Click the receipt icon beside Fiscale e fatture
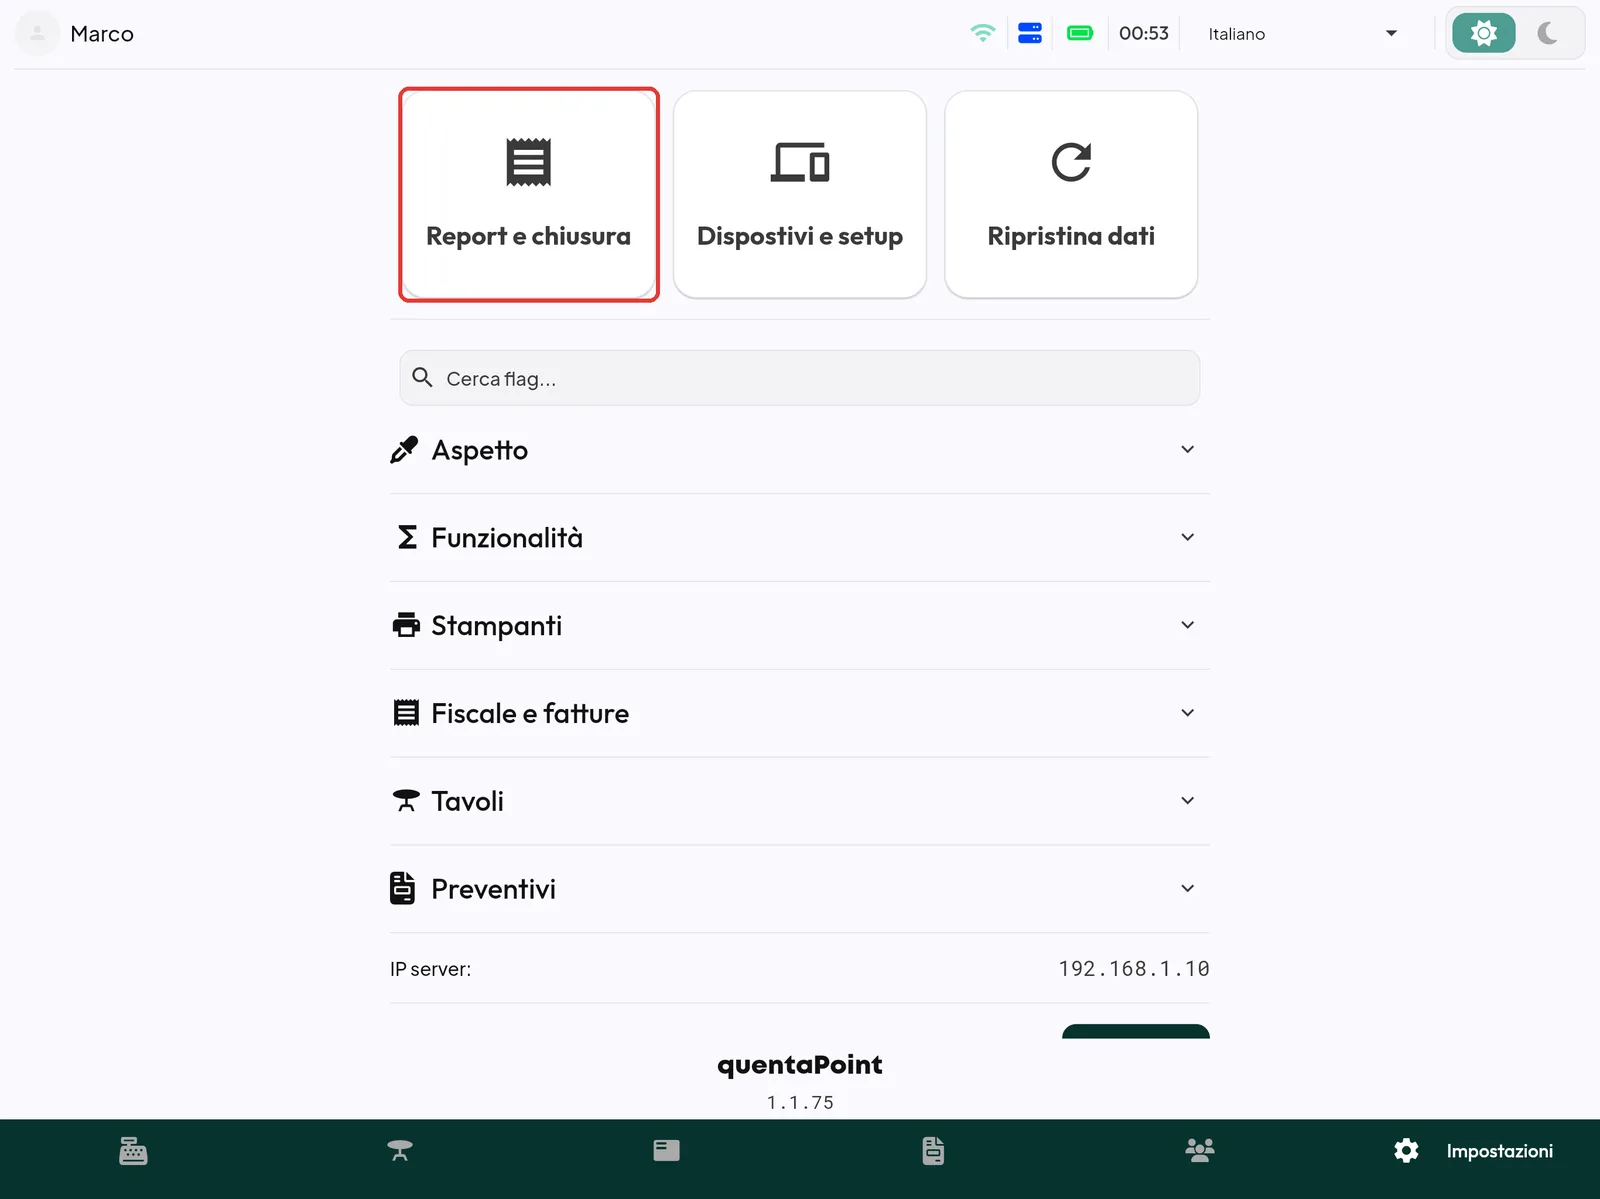1600x1199 pixels. [406, 713]
